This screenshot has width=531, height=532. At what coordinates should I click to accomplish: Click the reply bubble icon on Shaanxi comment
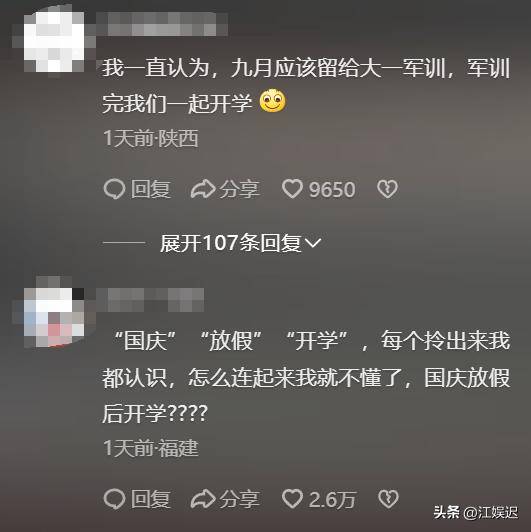tap(114, 189)
